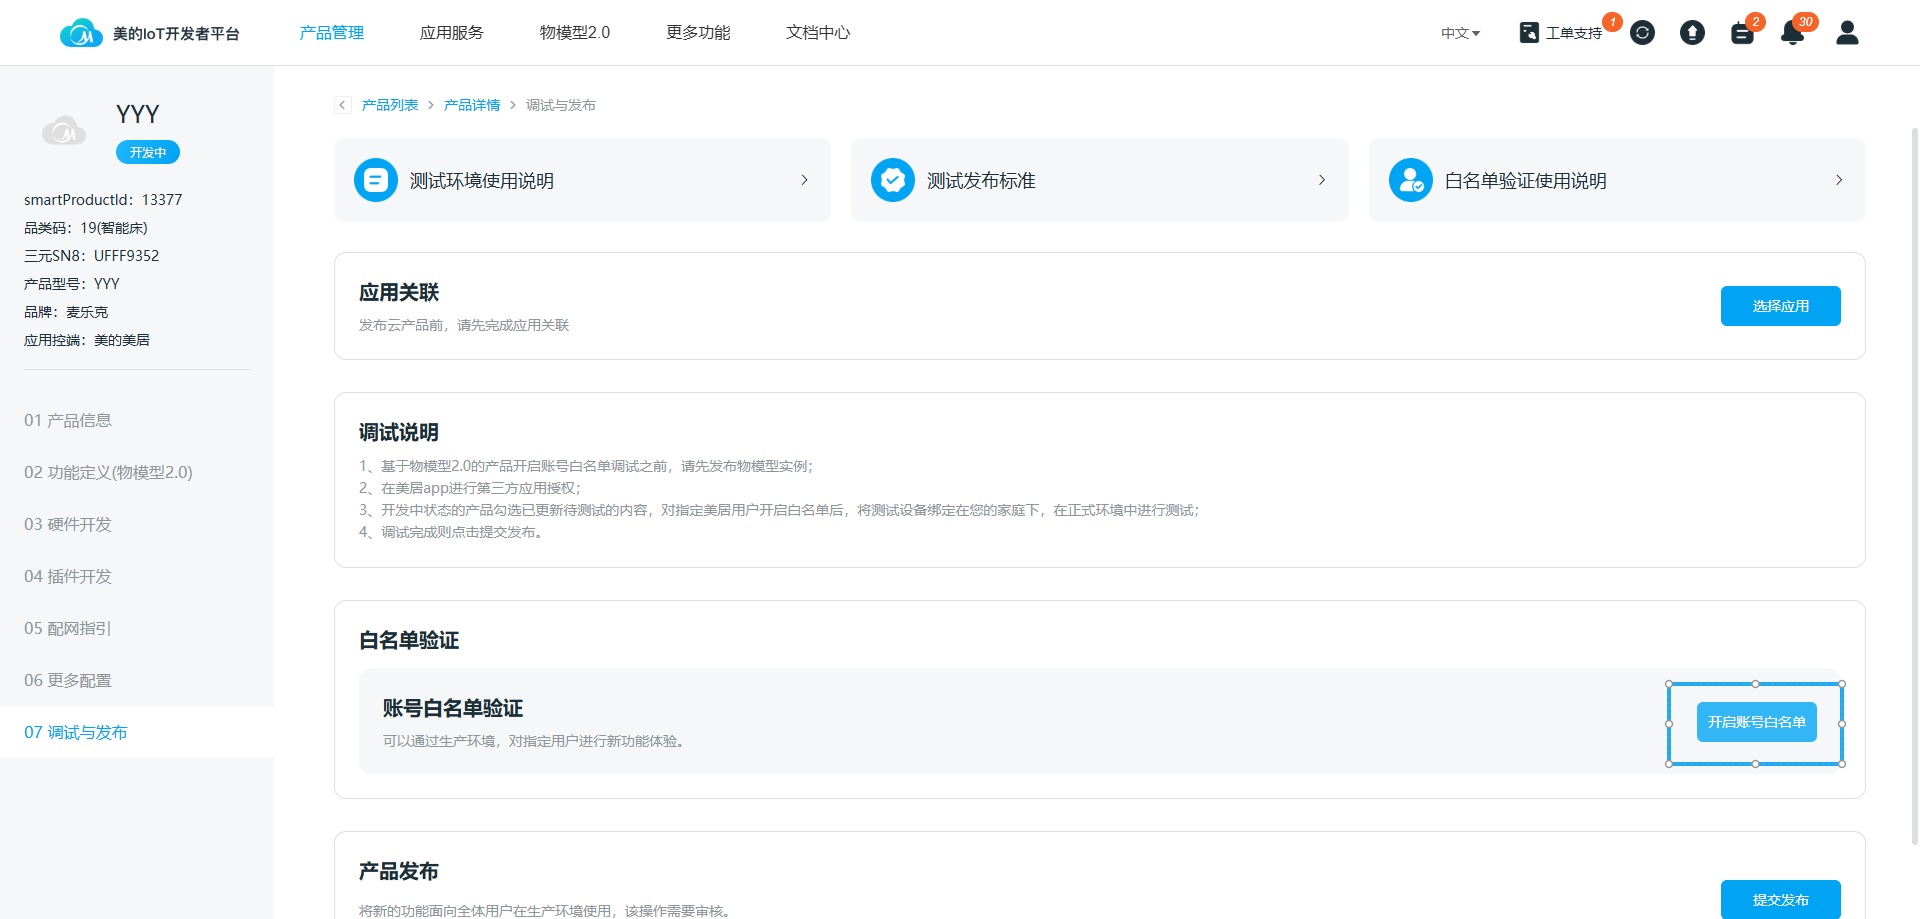Switch to the 应用服务 menu
Screen dimensions: 1920x919
pos(451,33)
